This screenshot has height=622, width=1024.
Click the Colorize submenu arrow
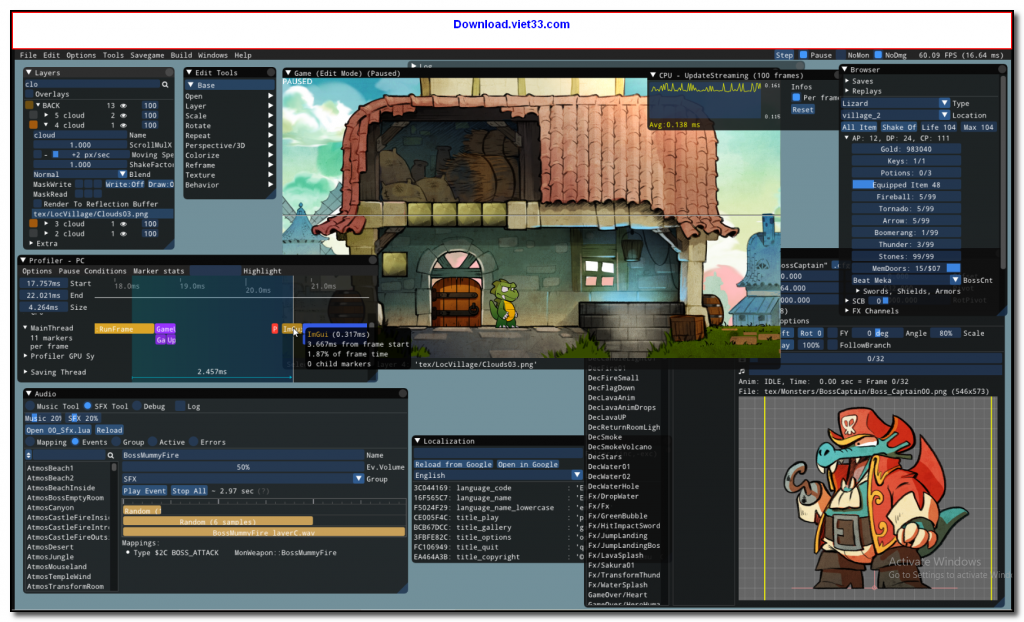[270, 156]
